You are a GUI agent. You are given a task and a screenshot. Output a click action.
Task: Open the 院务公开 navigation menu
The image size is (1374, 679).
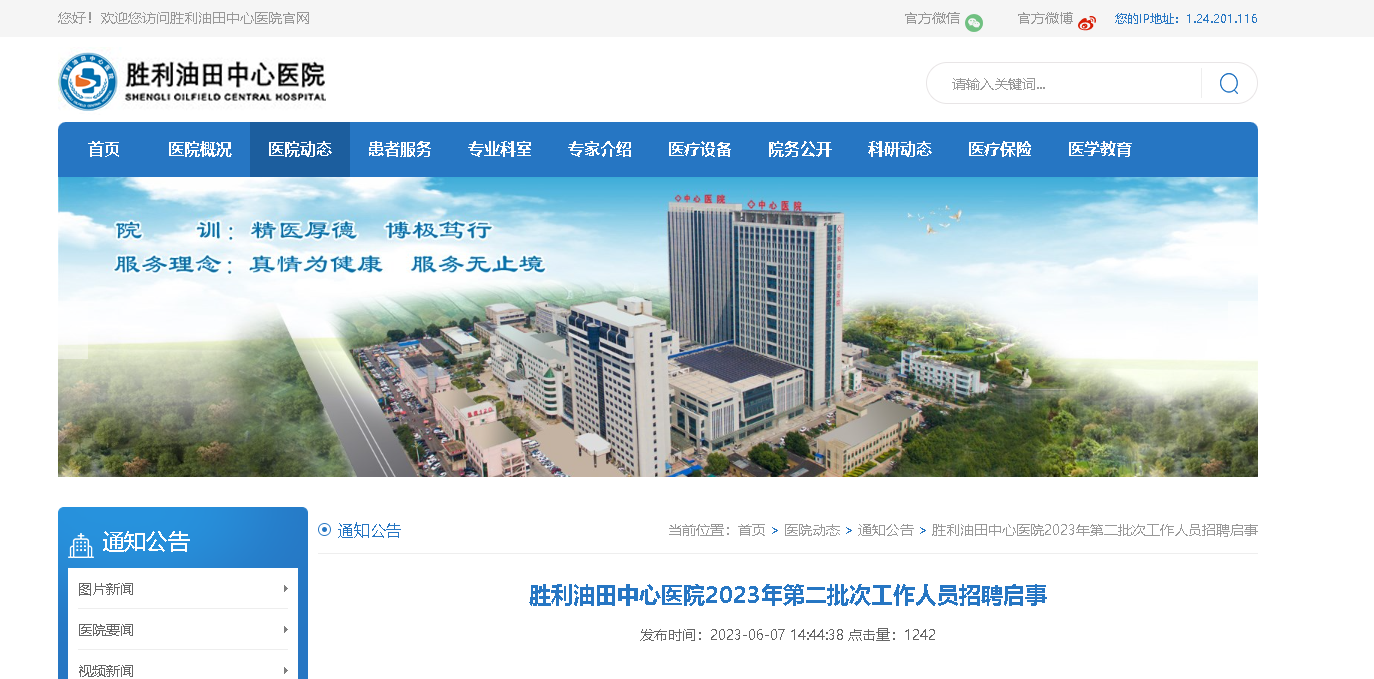point(800,150)
